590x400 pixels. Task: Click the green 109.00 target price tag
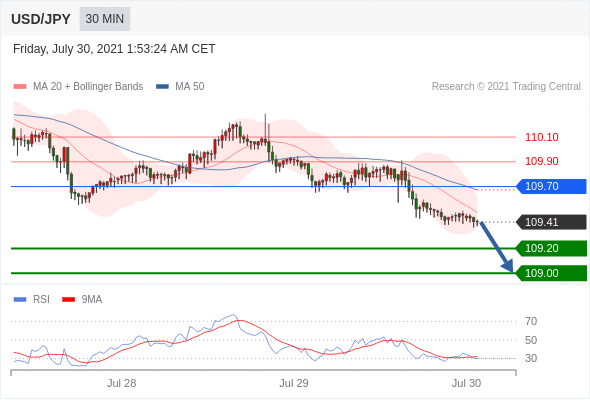pos(551,273)
